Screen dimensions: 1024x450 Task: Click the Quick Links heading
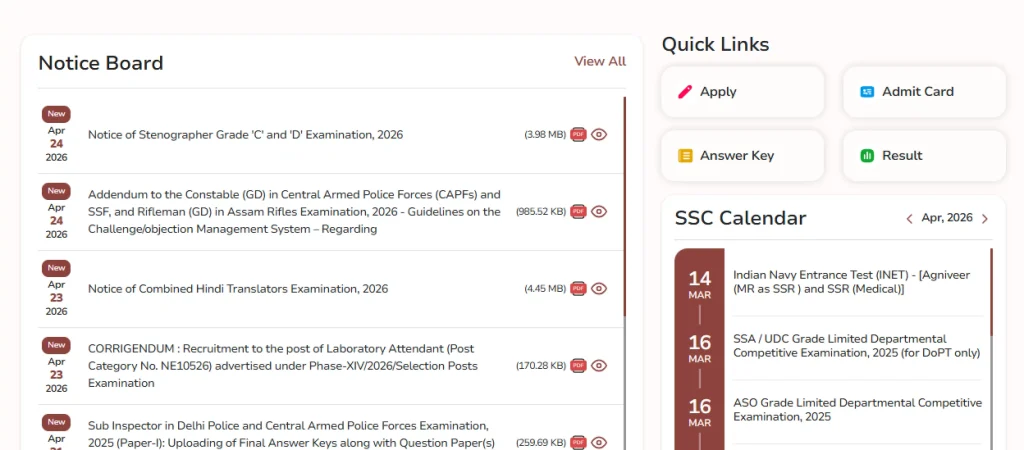(x=715, y=44)
